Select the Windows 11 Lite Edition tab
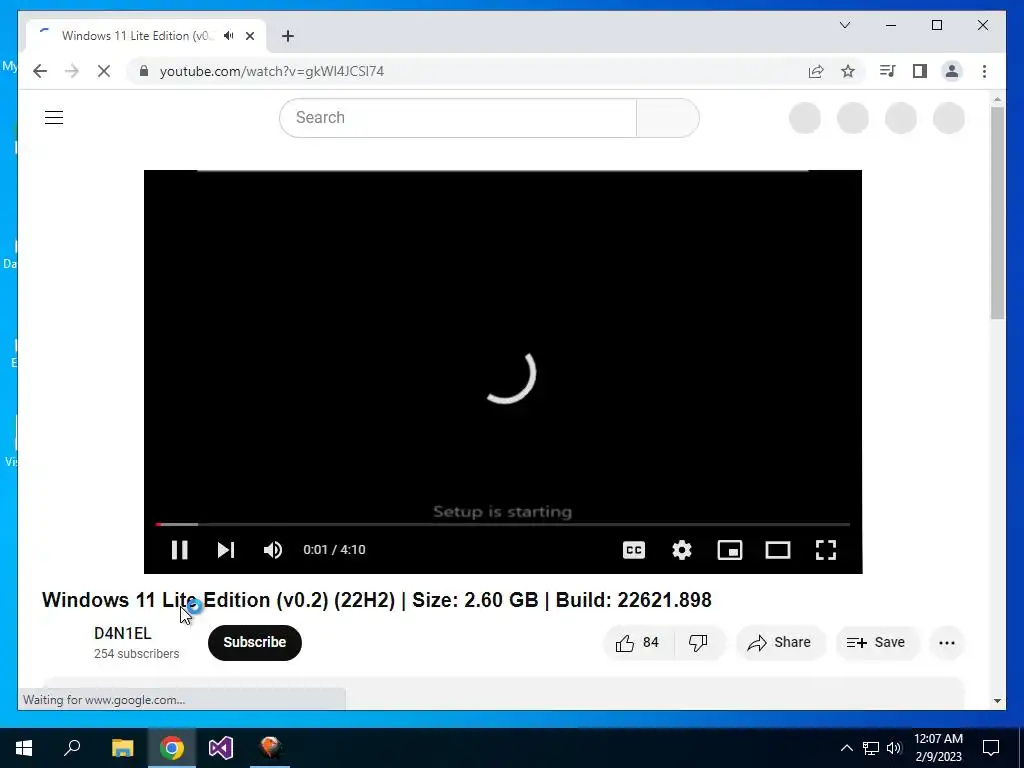The width and height of the screenshot is (1024, 768). 146,36
